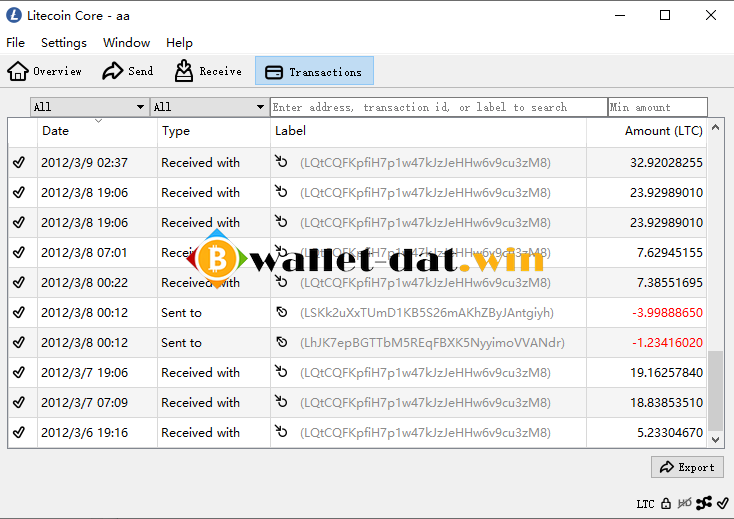
Task: Select the 2012/3/9 02:37 date cell
Action: coord(97,162)
